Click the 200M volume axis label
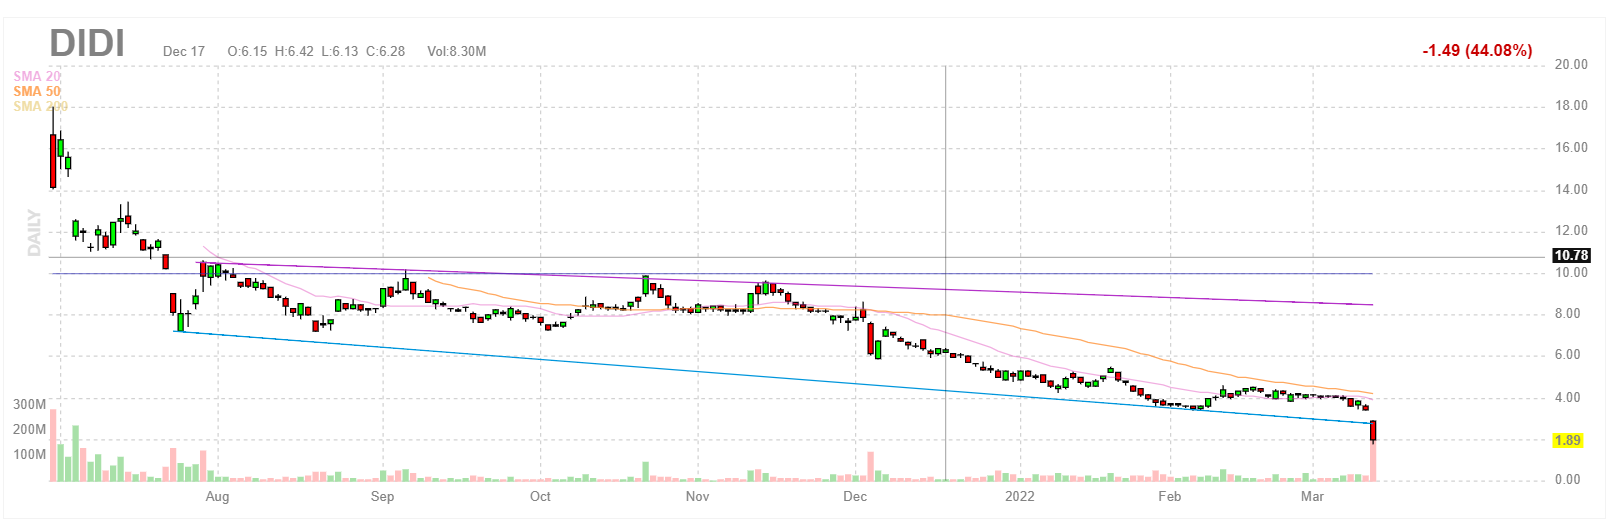Screen dimensions: 1621x526 (29, 429)
